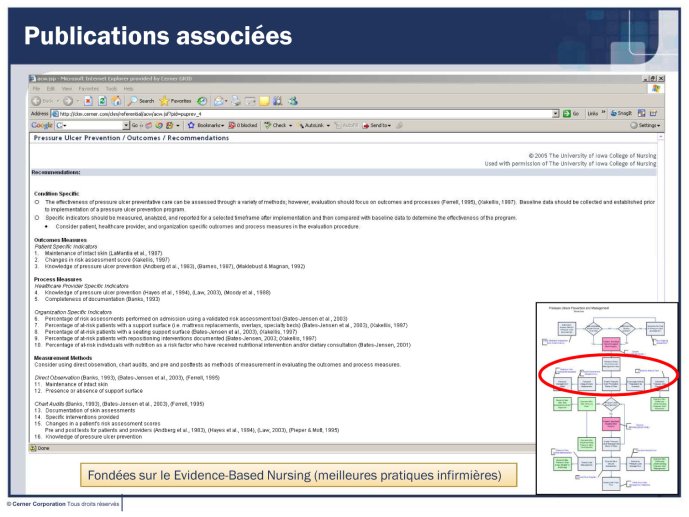Click the SnagIt capture button
The width and height of the screenshot is (689, 517).
click(x=621, y=113)
